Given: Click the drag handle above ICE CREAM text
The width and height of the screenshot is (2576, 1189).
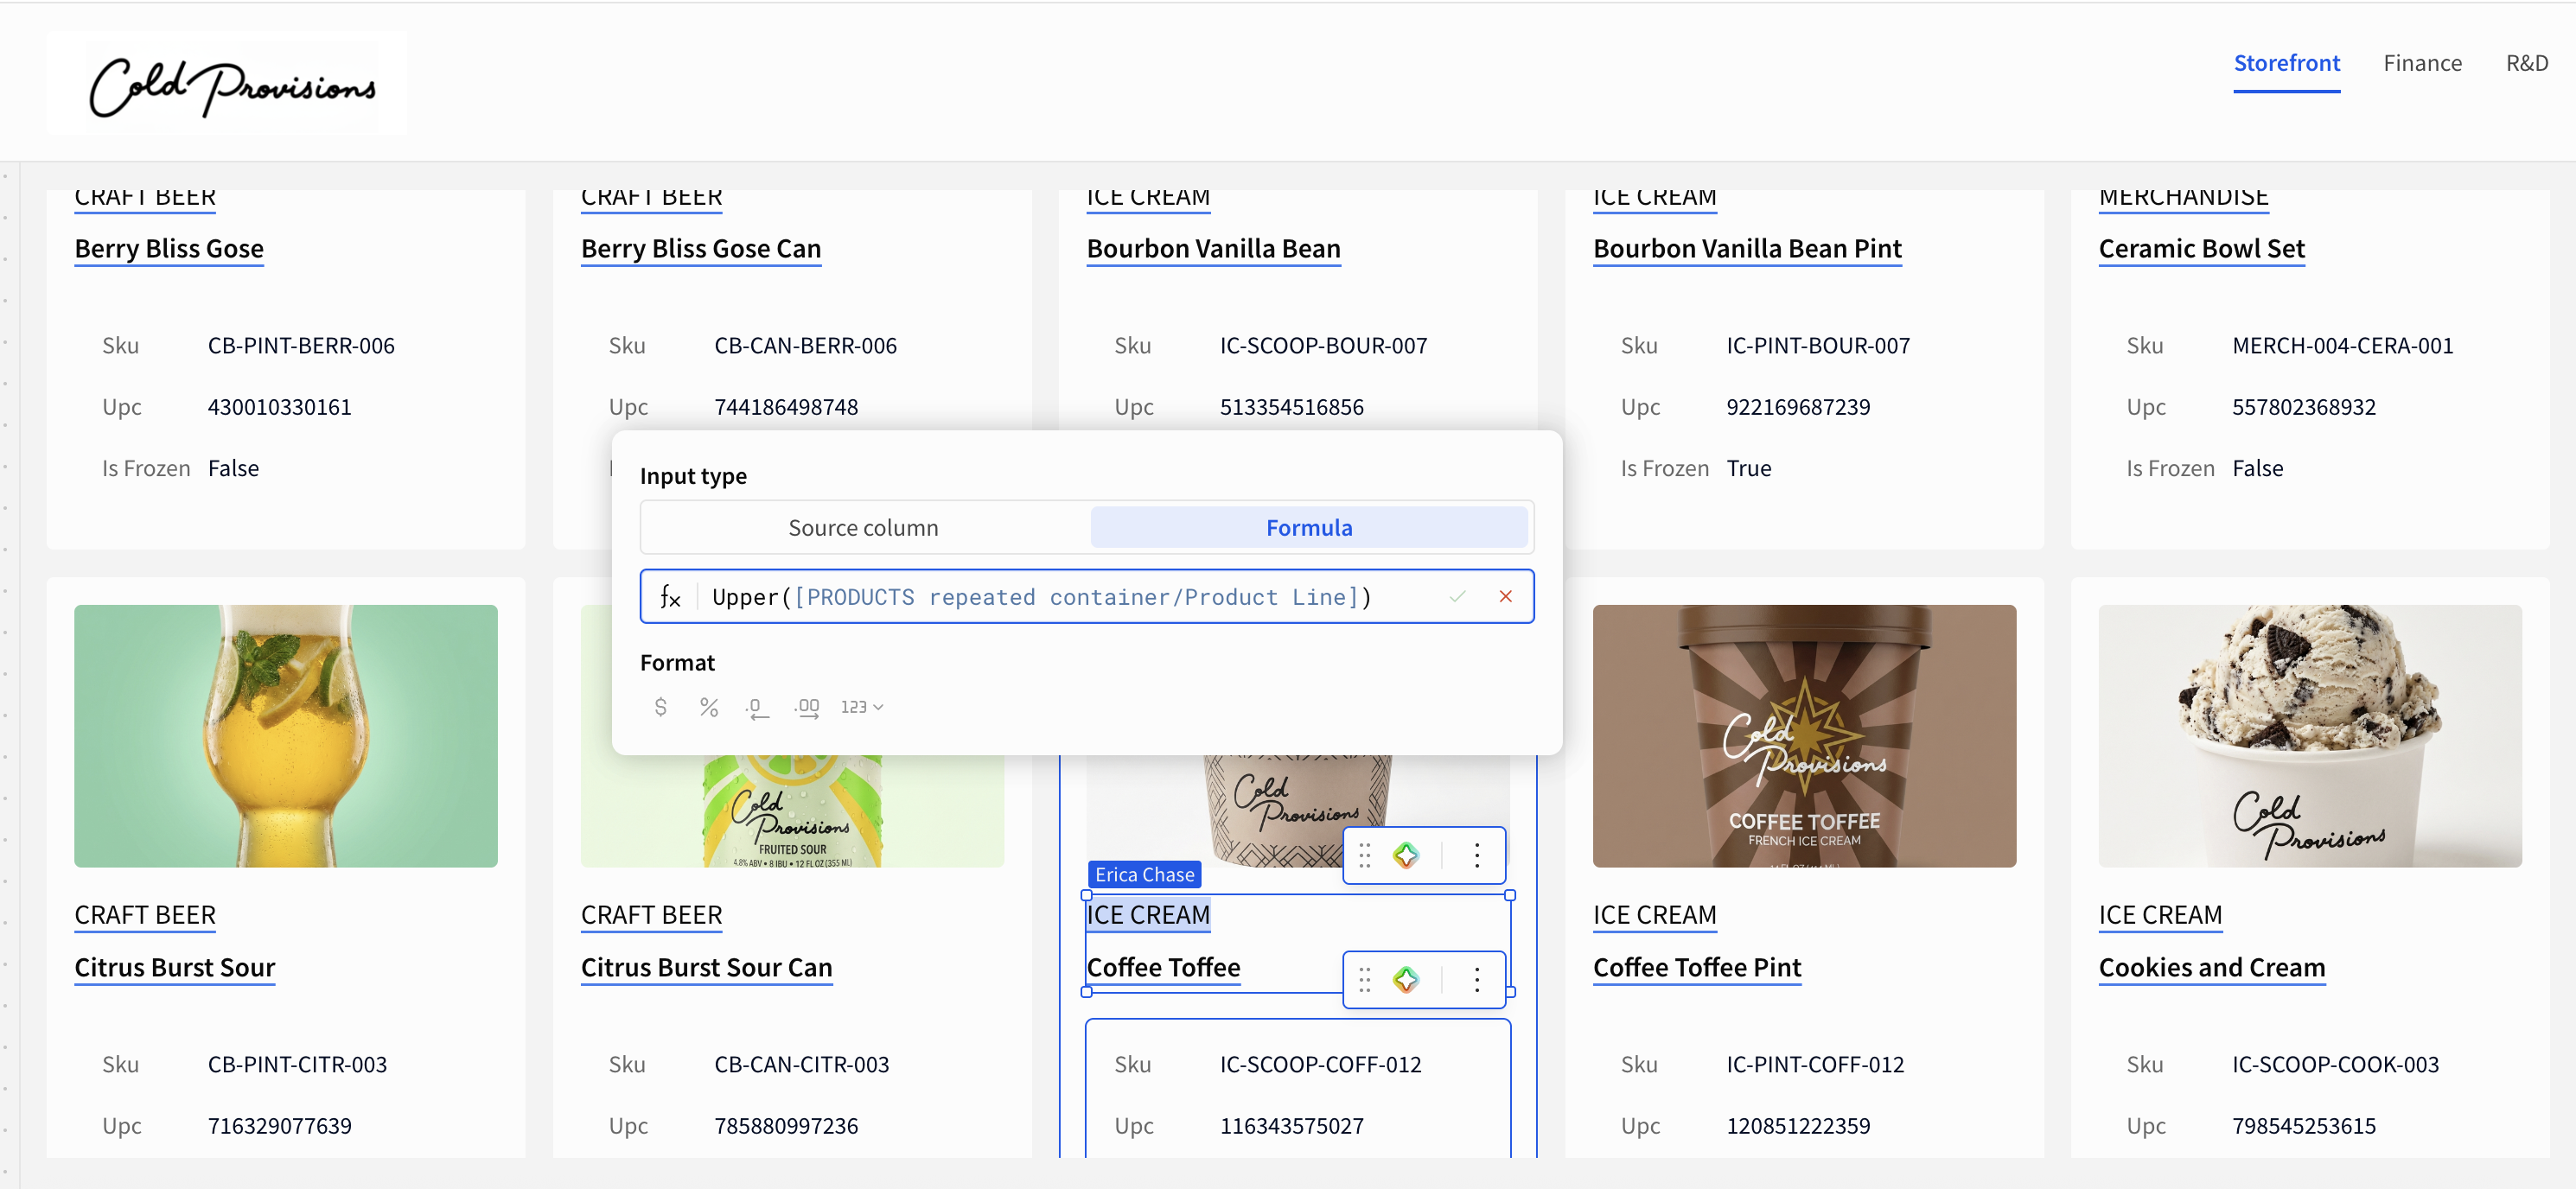Looking at the screenshot, I should (x=1365, y=855).
